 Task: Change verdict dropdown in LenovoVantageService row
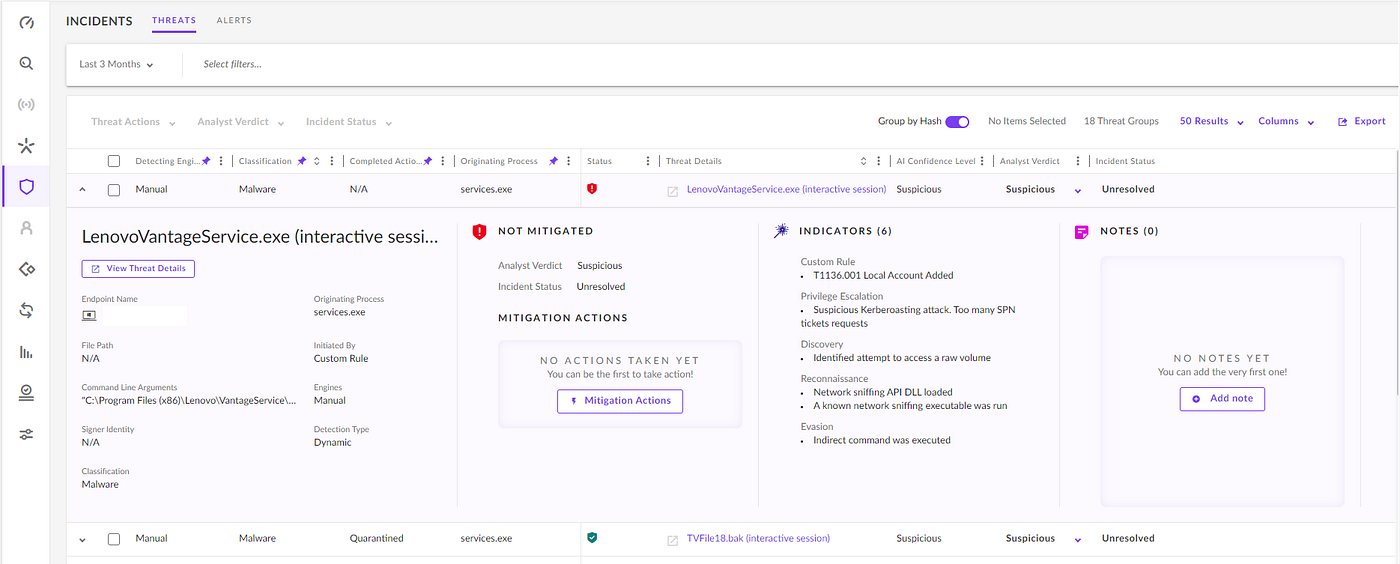coord(1078,190)
